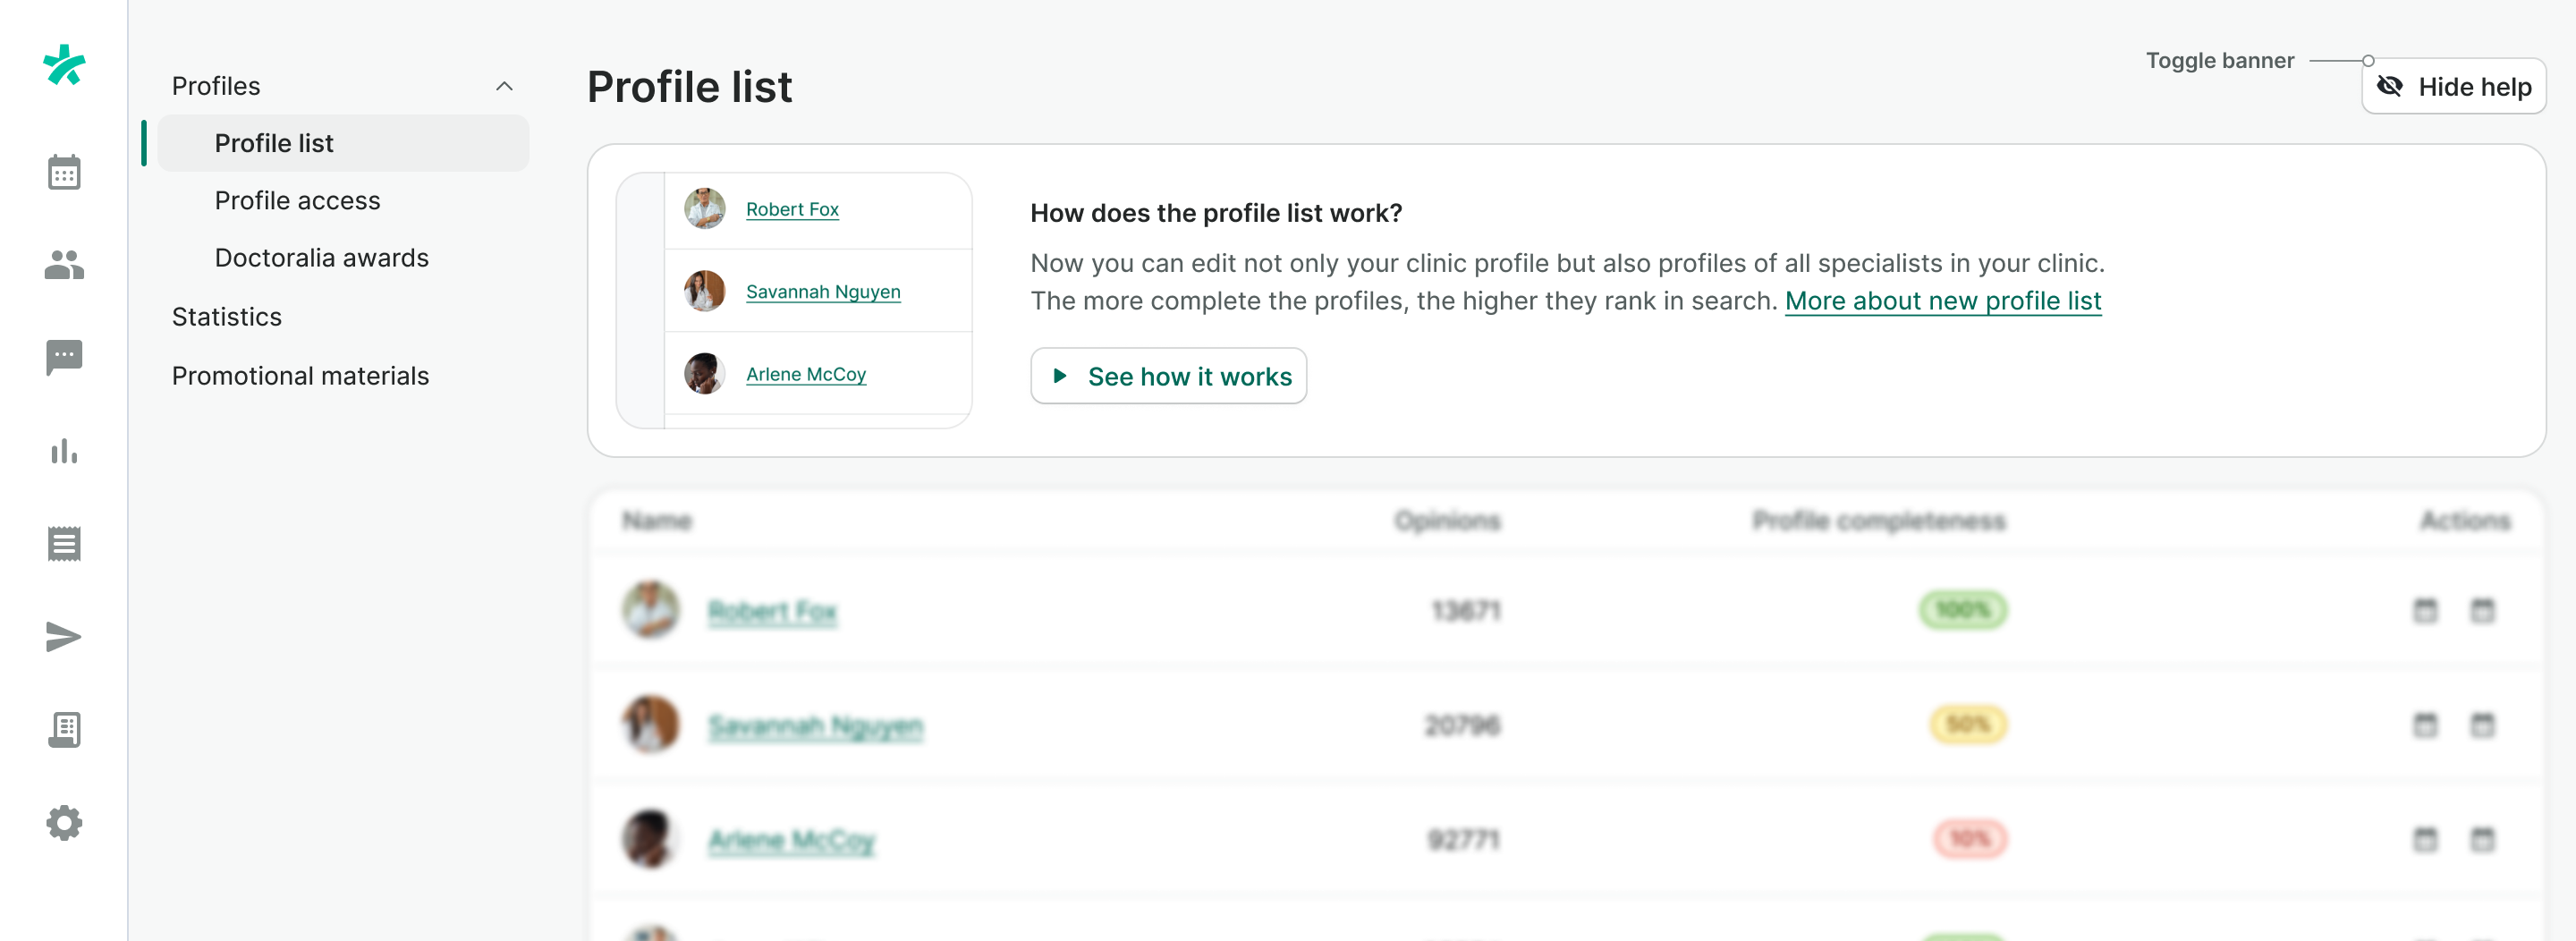
Task: Select Profile access menu item
Action: point(297,201)
